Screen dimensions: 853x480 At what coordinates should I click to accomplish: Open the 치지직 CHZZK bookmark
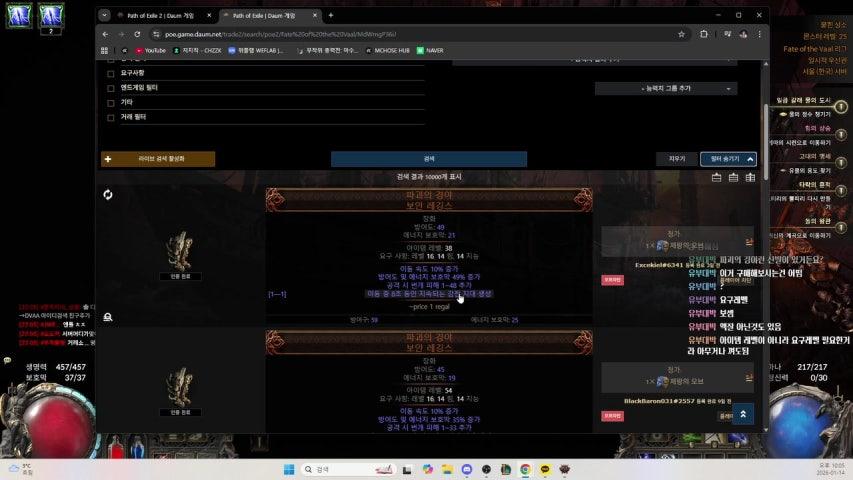(x=197, y=51)
